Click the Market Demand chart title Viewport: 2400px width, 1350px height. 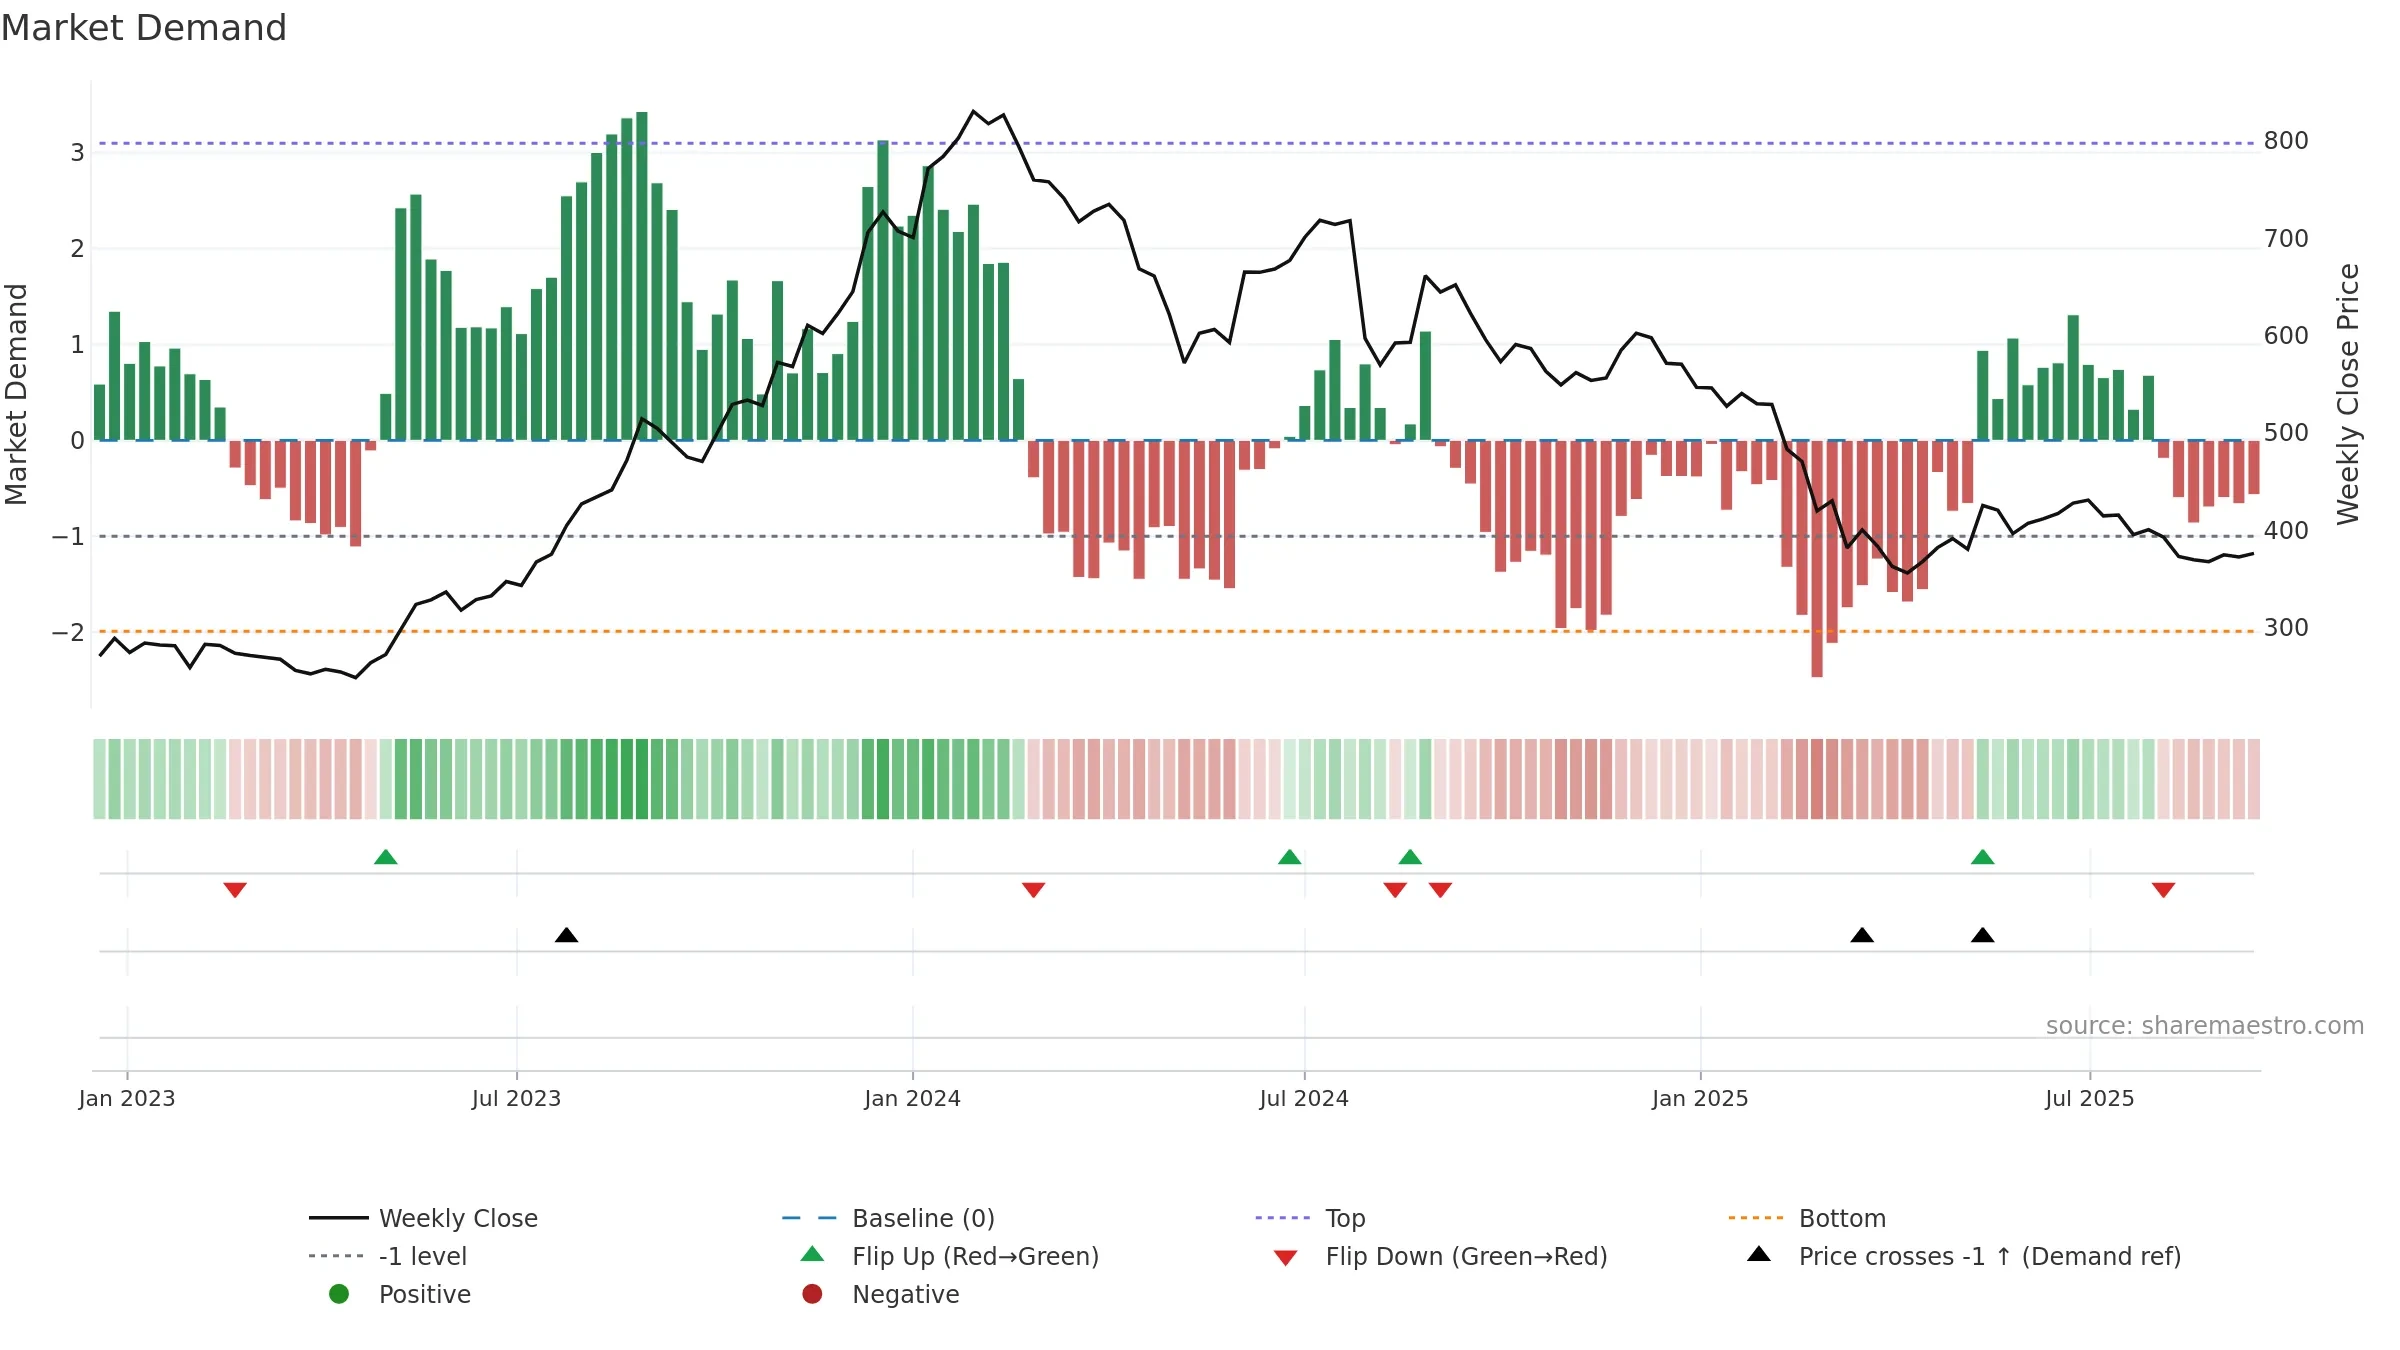click(144, 28)
